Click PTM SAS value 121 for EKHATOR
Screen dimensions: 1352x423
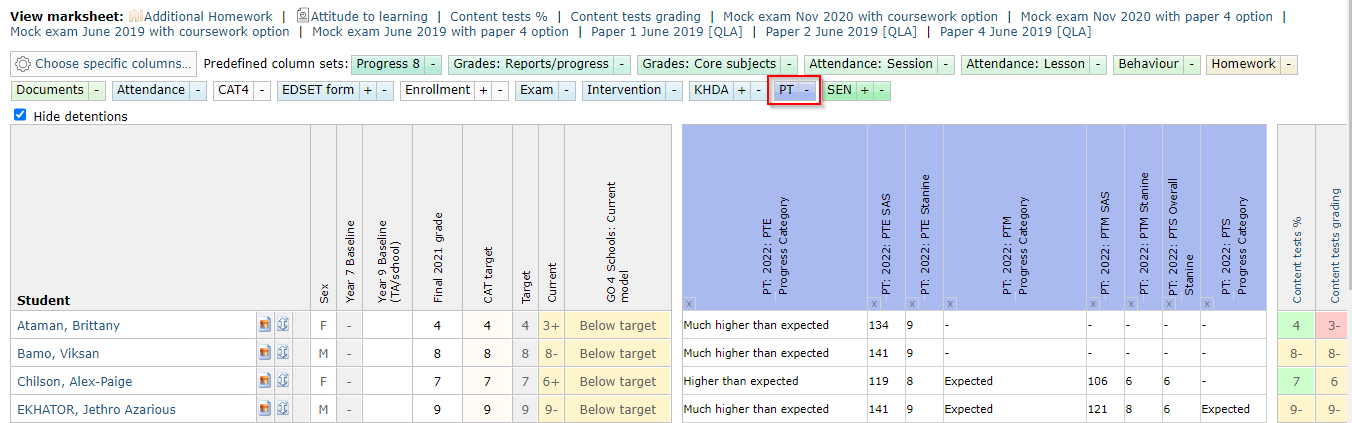point(1105,409)
